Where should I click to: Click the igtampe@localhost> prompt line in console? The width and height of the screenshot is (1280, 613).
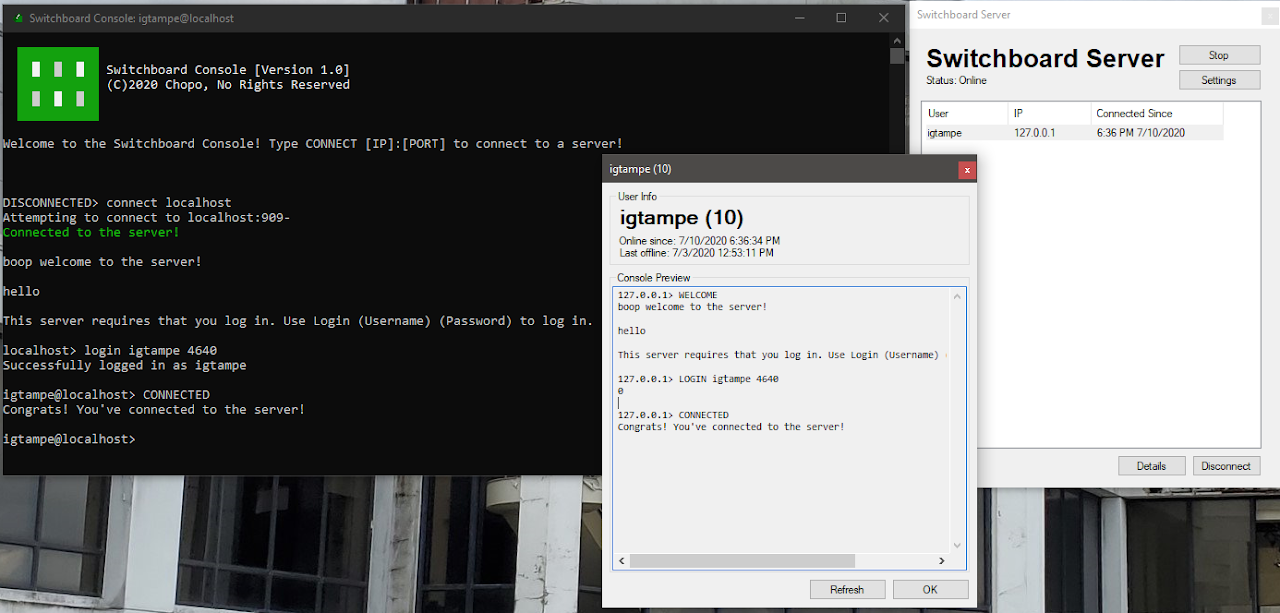pos(69,439)
